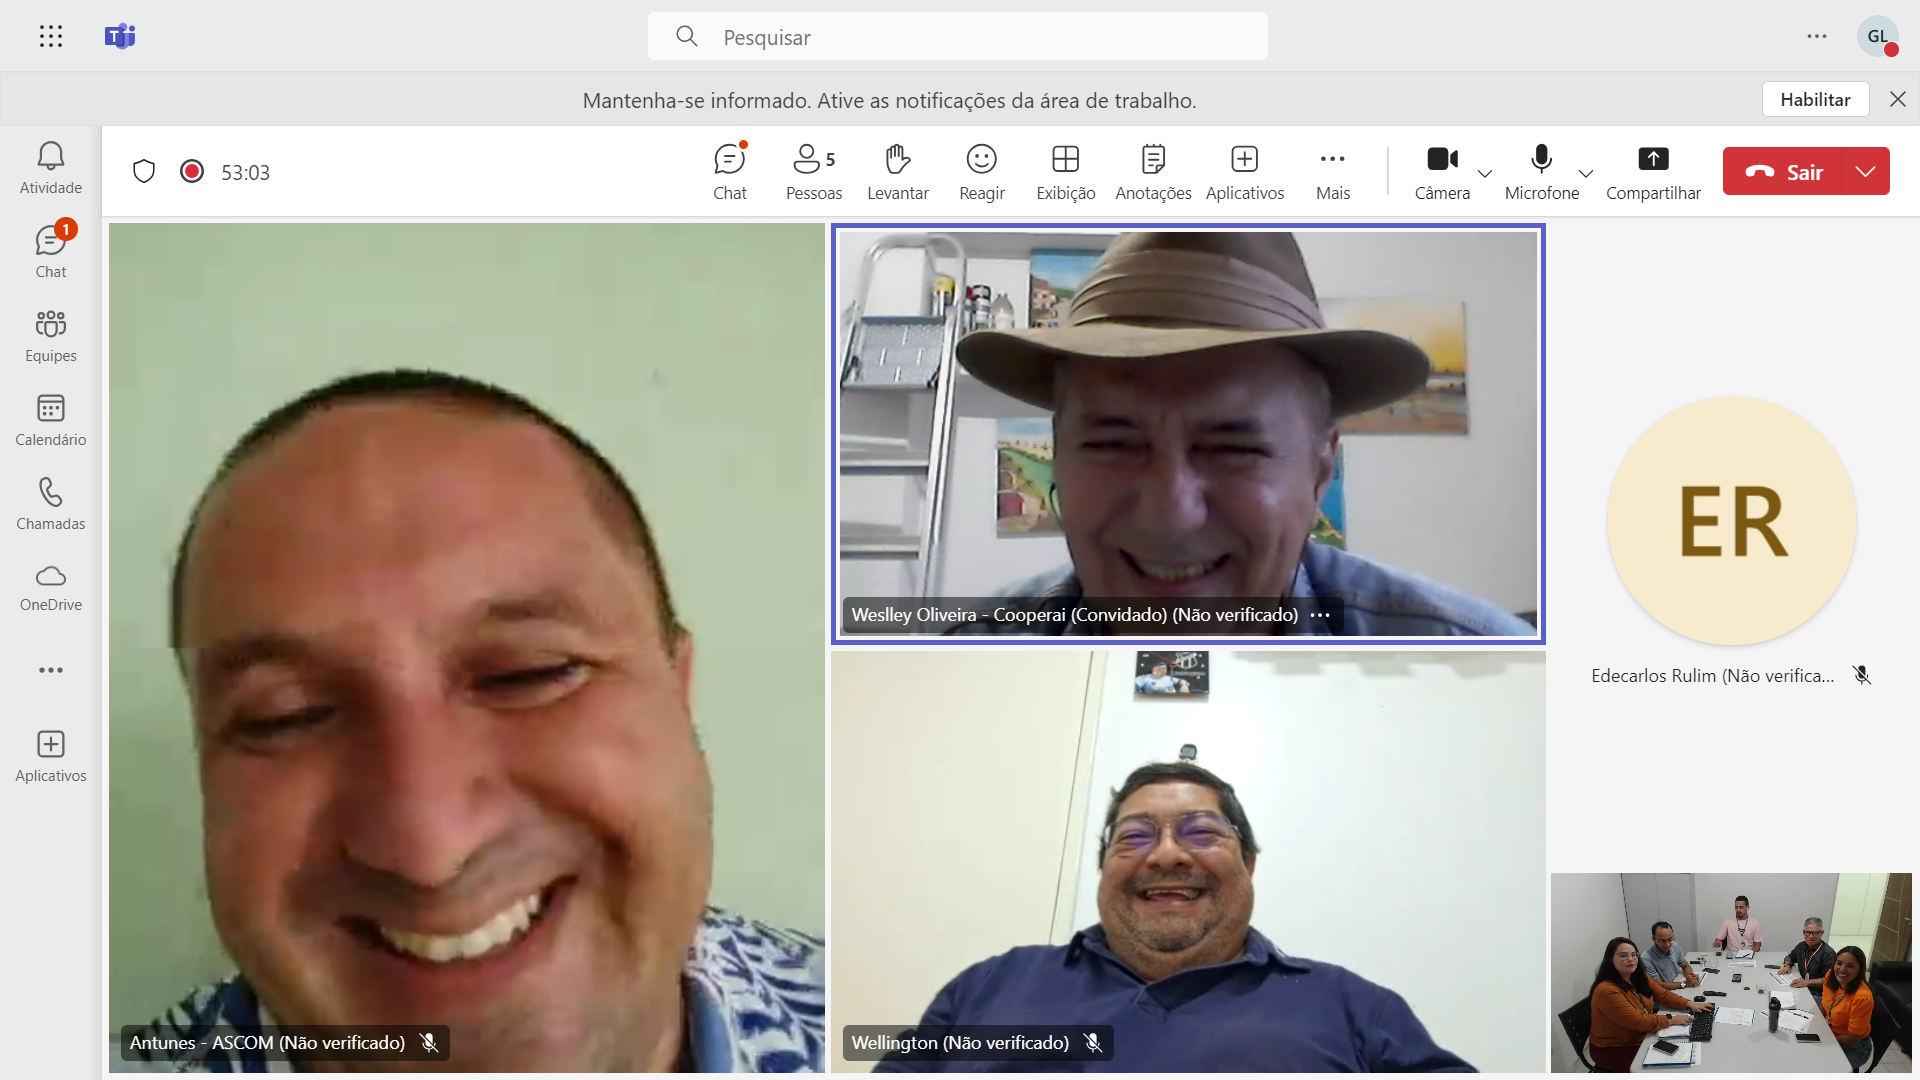Open Chamadas in the sidebar
The width and height of the screenshot is (1920, 1080).
[51, 504]
